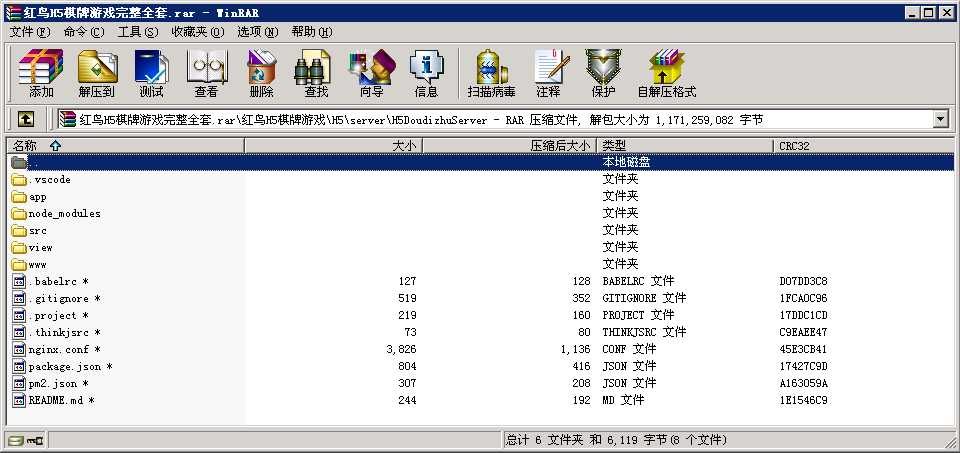Open the File (文件) menu
This screenshot has height=453, width=960.
pyautogui.click(x=29, y=32)
